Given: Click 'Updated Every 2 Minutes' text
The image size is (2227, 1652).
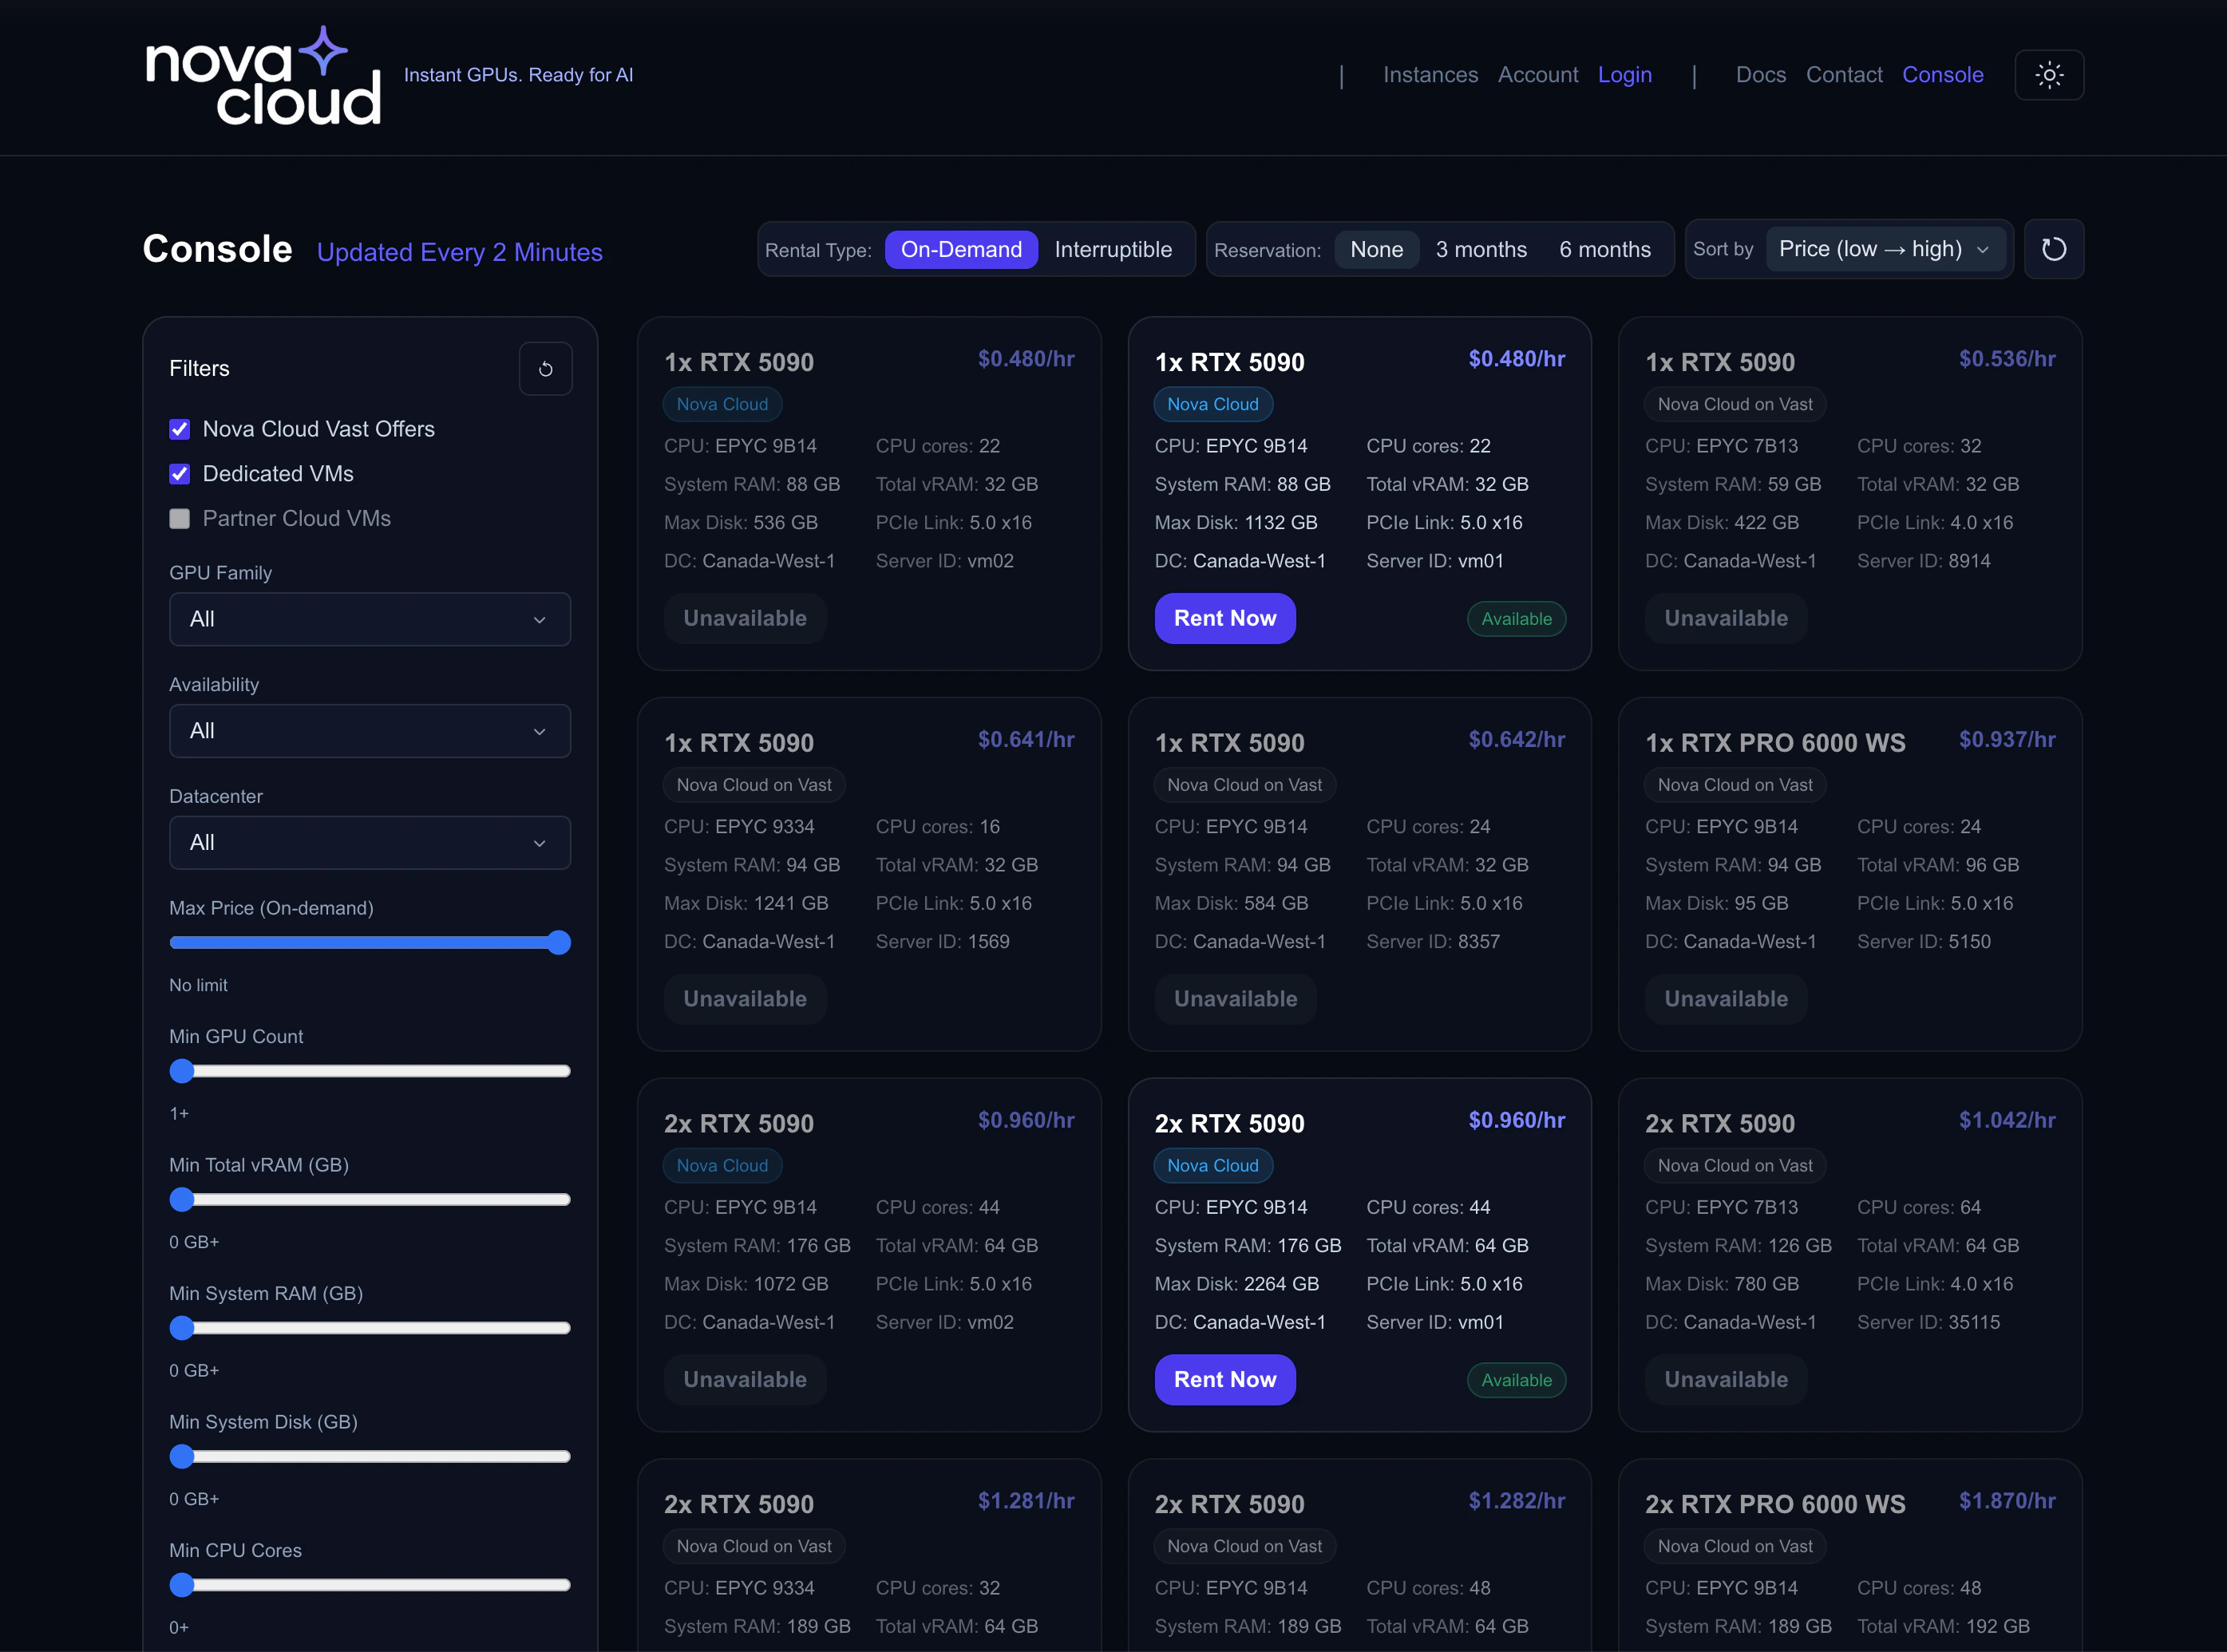Looking at the screenshot, I should [x=460, y=252].
